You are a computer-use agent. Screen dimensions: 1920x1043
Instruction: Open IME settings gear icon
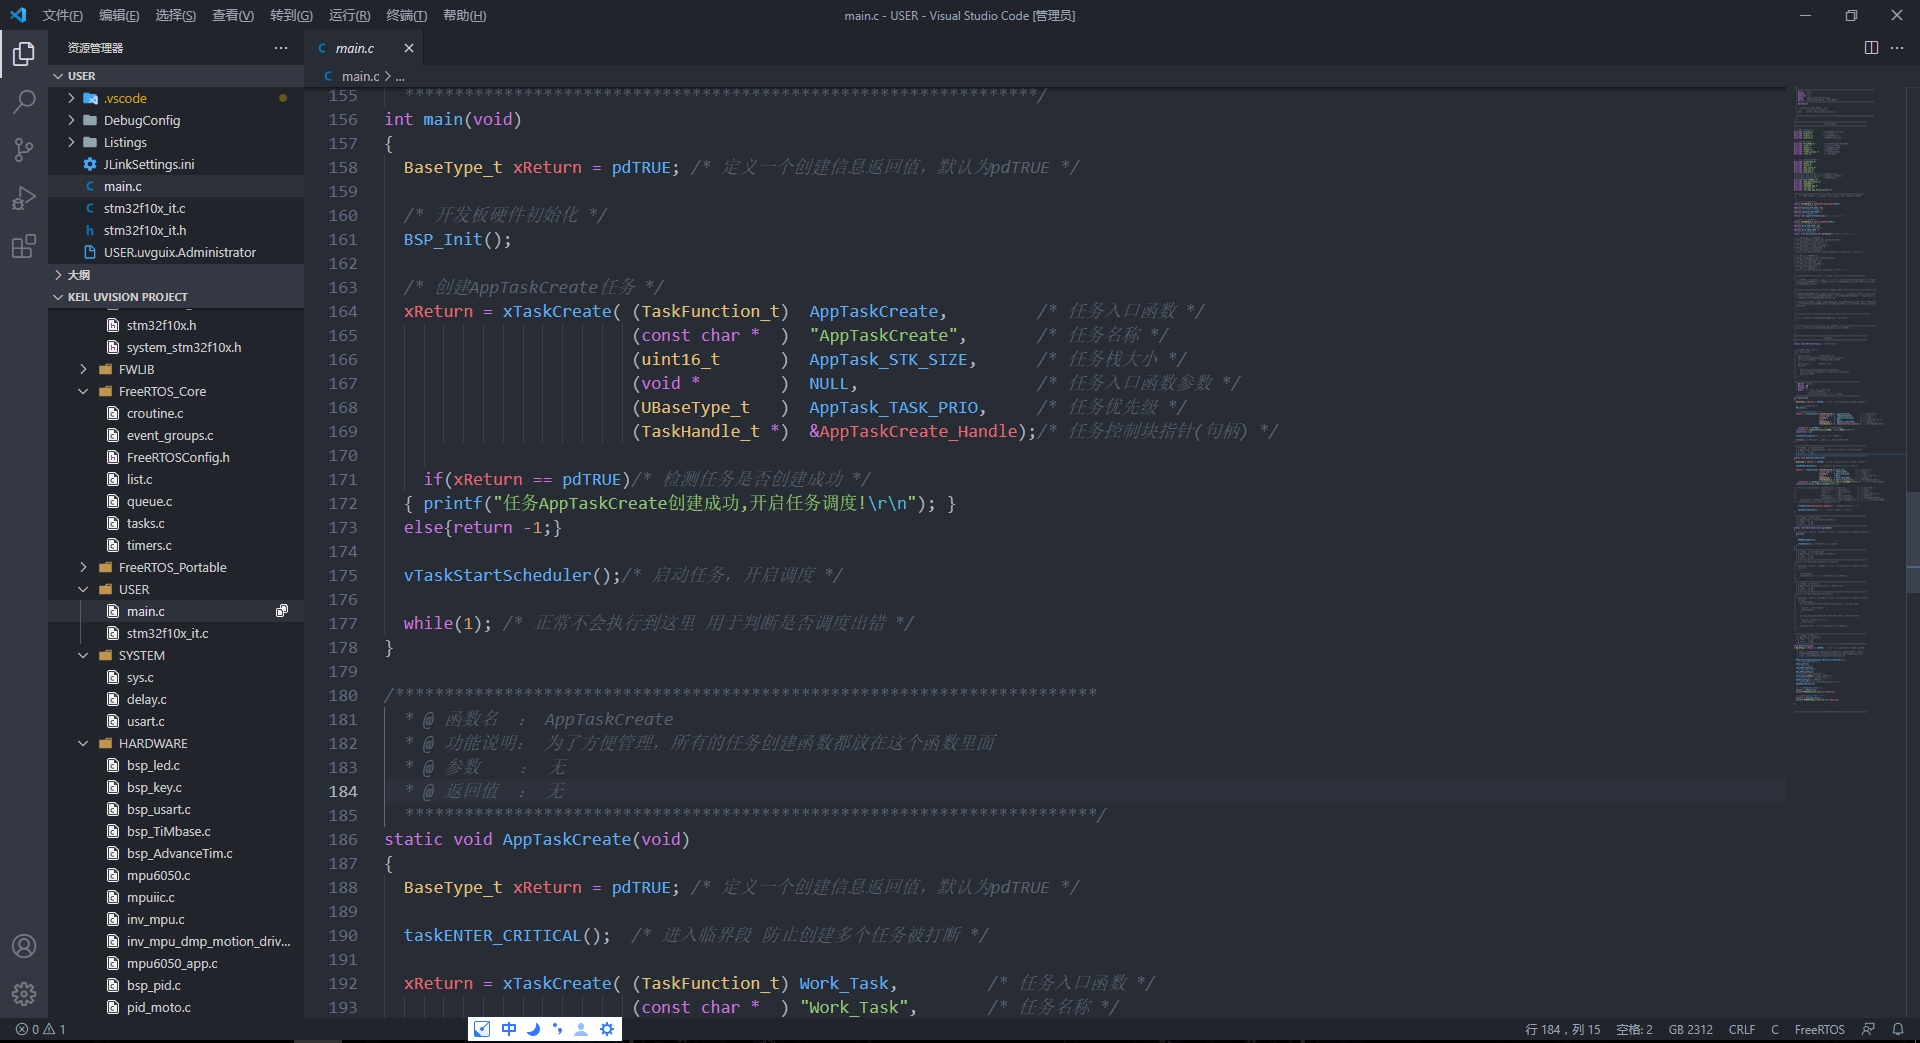click(607, 1029)
